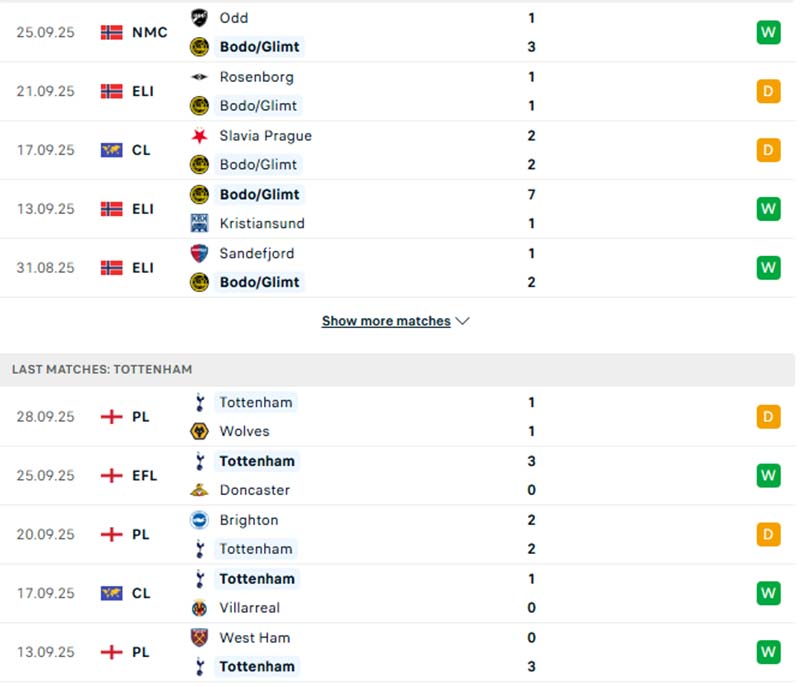Click the Tottenham cockerel crest
The height and width of the screenshot is (687, 800).
[200, 402]
